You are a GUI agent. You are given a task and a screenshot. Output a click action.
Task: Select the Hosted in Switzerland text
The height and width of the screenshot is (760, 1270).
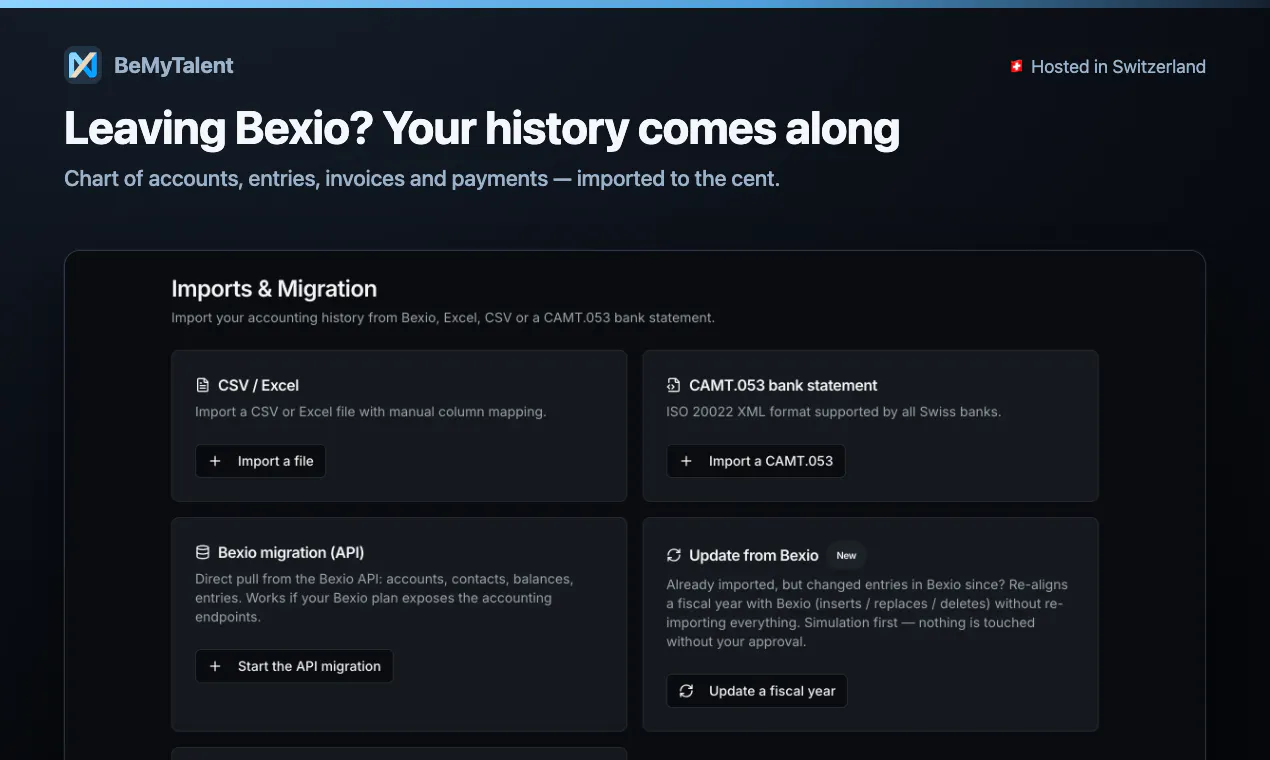(x=1118, y=67)
